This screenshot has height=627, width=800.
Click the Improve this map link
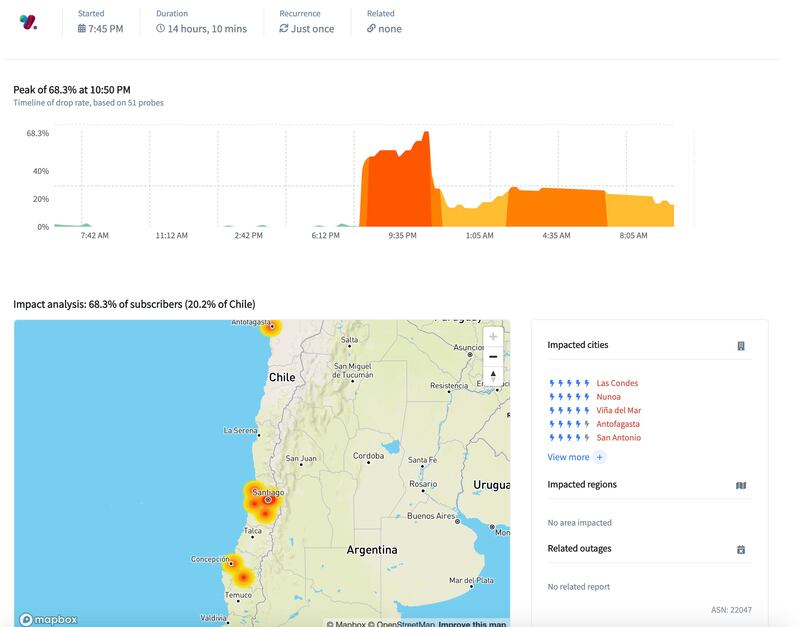point(473,624)
